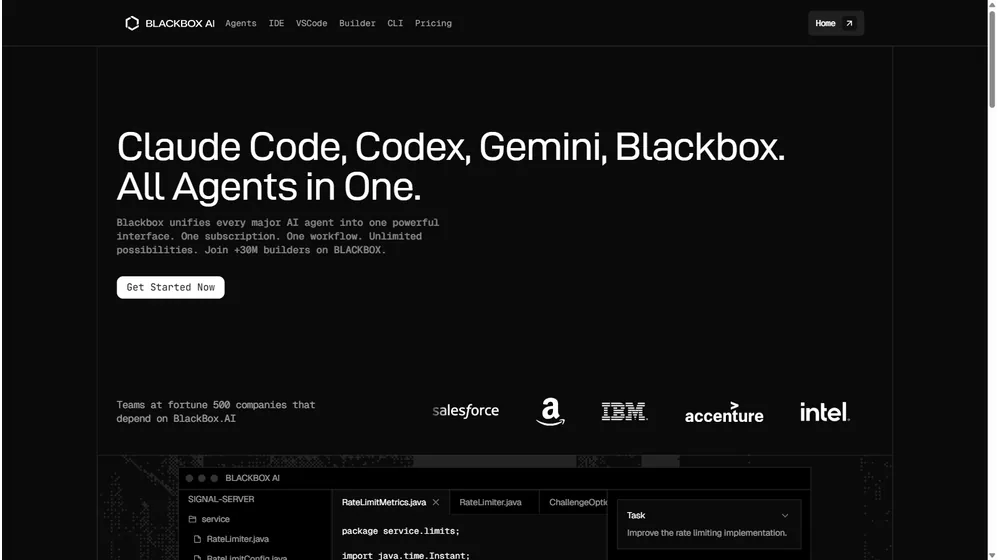The height and width of the screenshot is (560, 1000).
Task: Open RateLimiter.java in the file tree
Action: 237,539
